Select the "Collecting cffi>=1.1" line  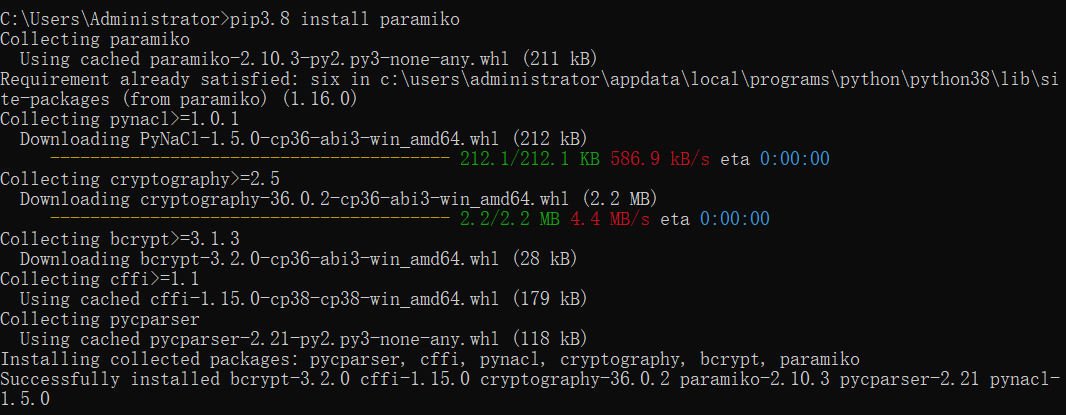pyautogui.click(x=95, y=279)
